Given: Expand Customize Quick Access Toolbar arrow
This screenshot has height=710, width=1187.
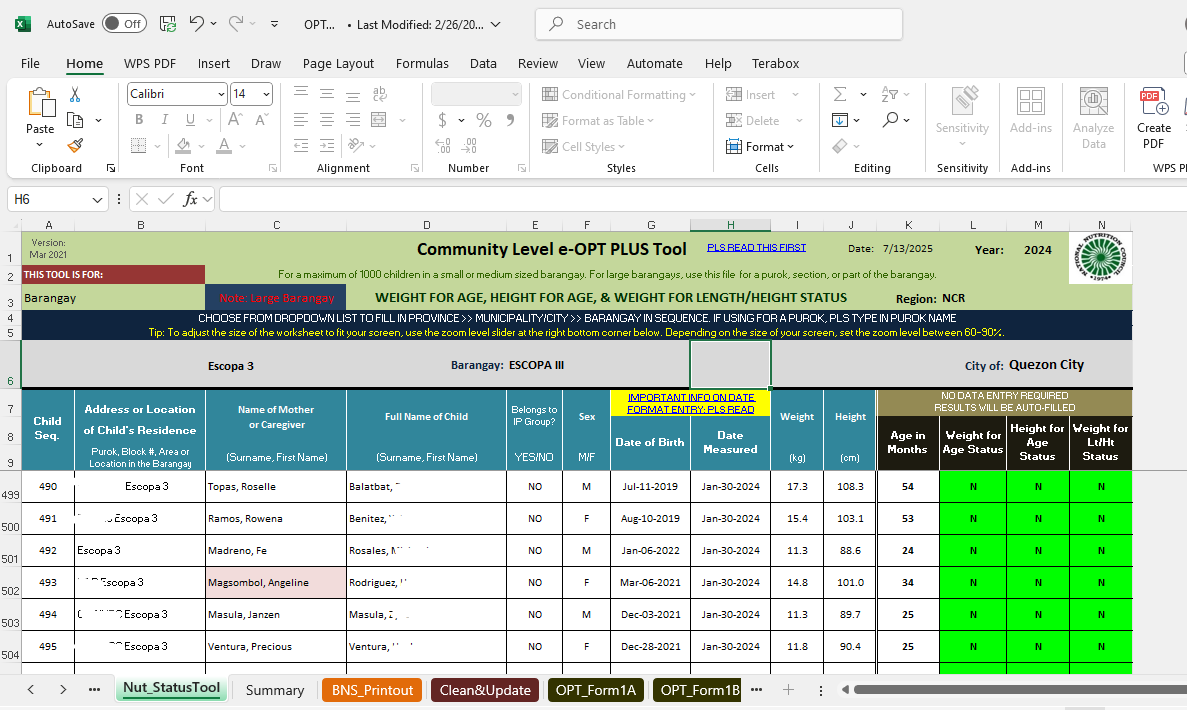Looking at the screenshot, I should point(274,24).
